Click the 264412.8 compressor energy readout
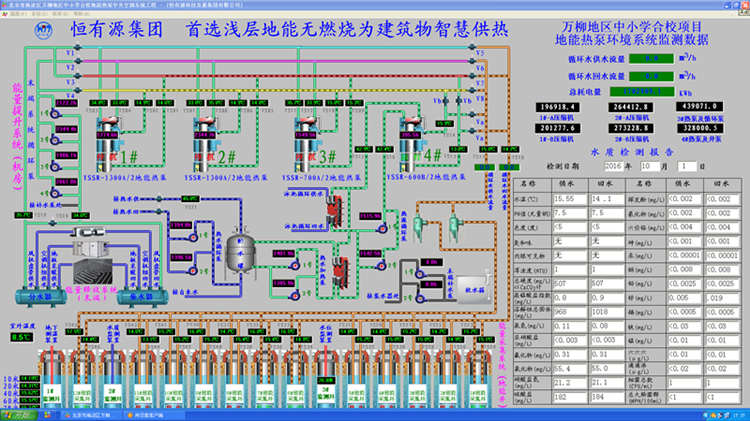The image size is (750, 421). (630, 107)
